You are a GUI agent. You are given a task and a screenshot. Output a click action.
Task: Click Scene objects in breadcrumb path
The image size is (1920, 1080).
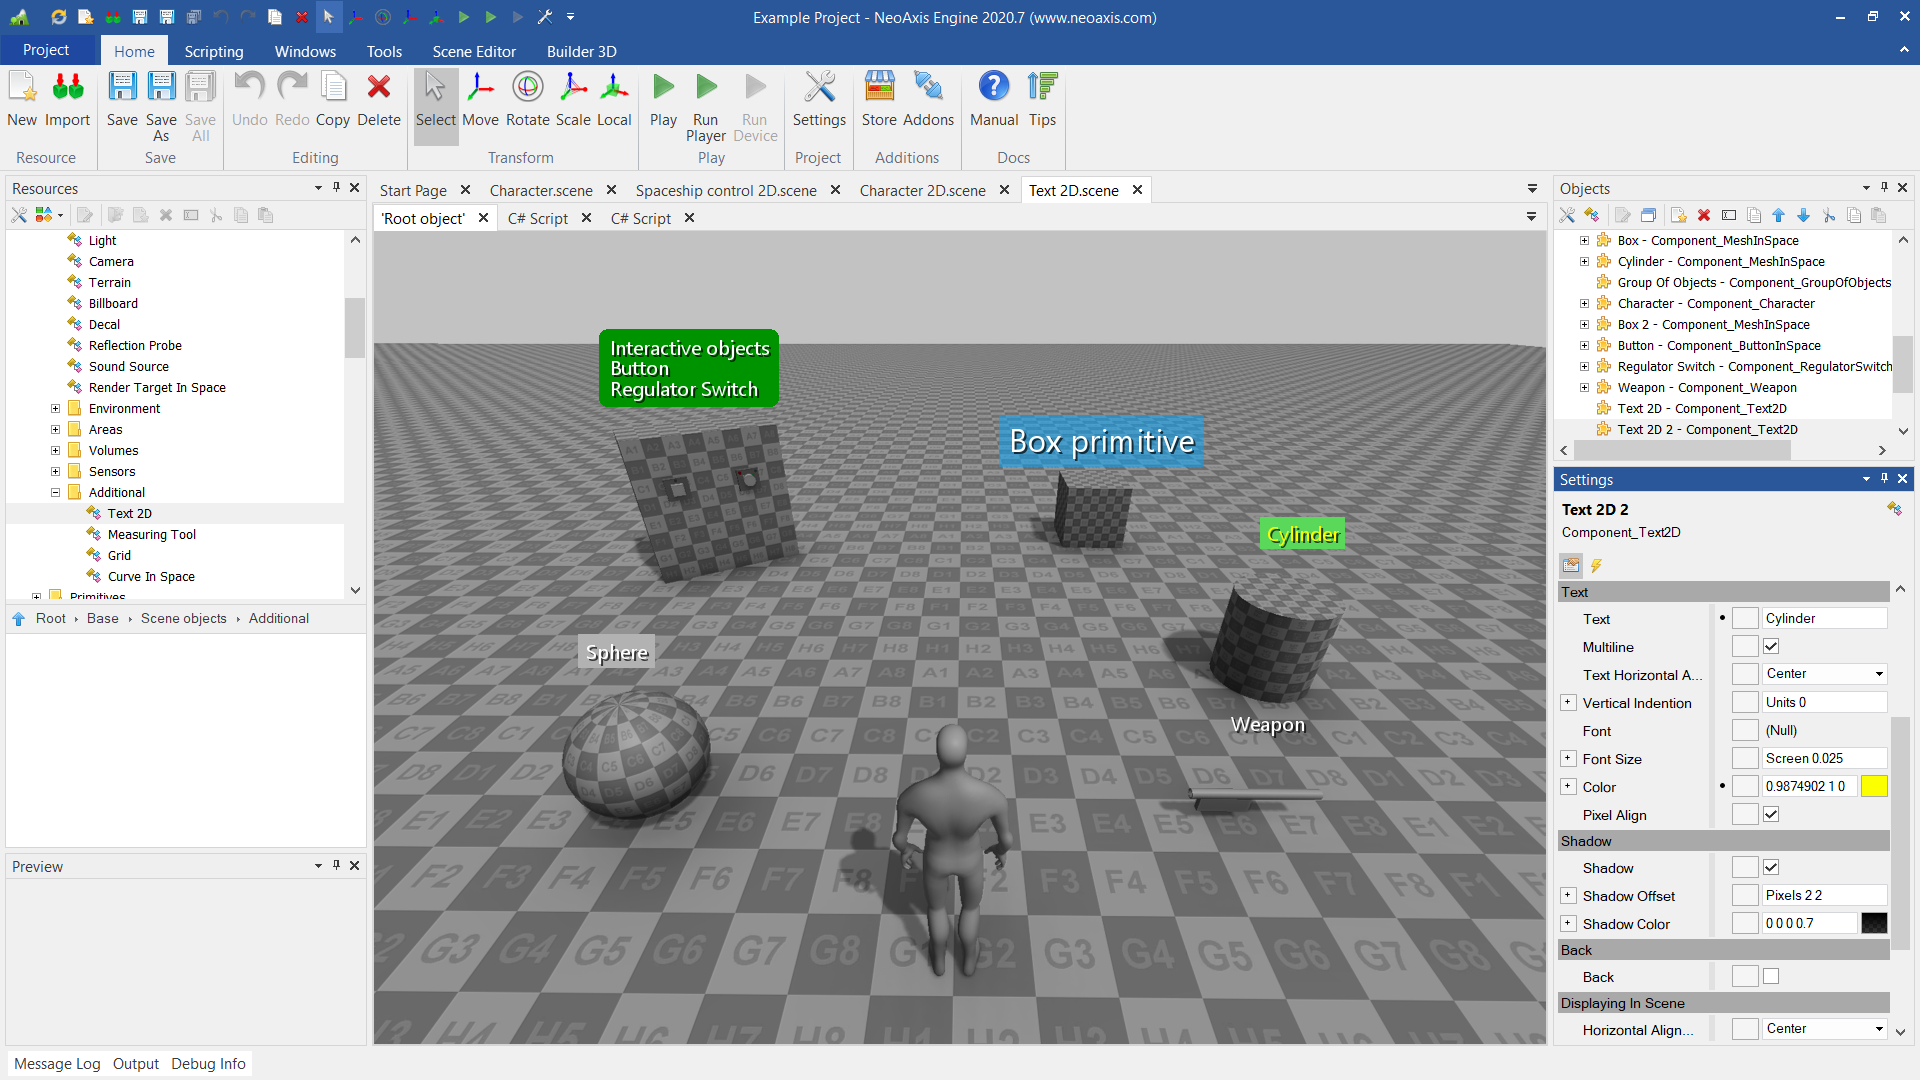point(184,618)
